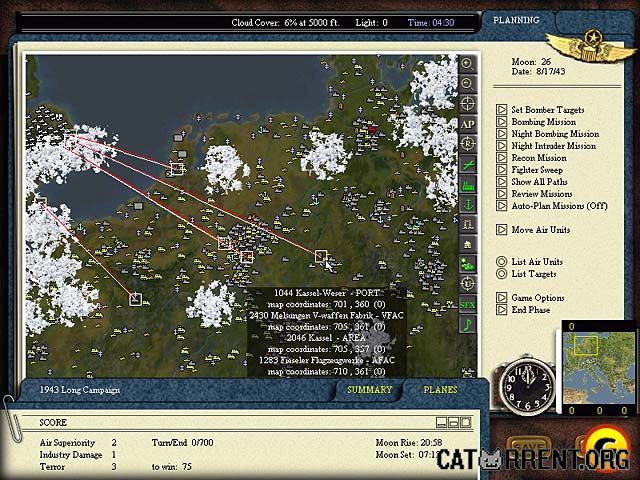This screenshot has width=640, height=480.
Task: Click '1943 Long Campaign' title
Action: pos(80,390)
